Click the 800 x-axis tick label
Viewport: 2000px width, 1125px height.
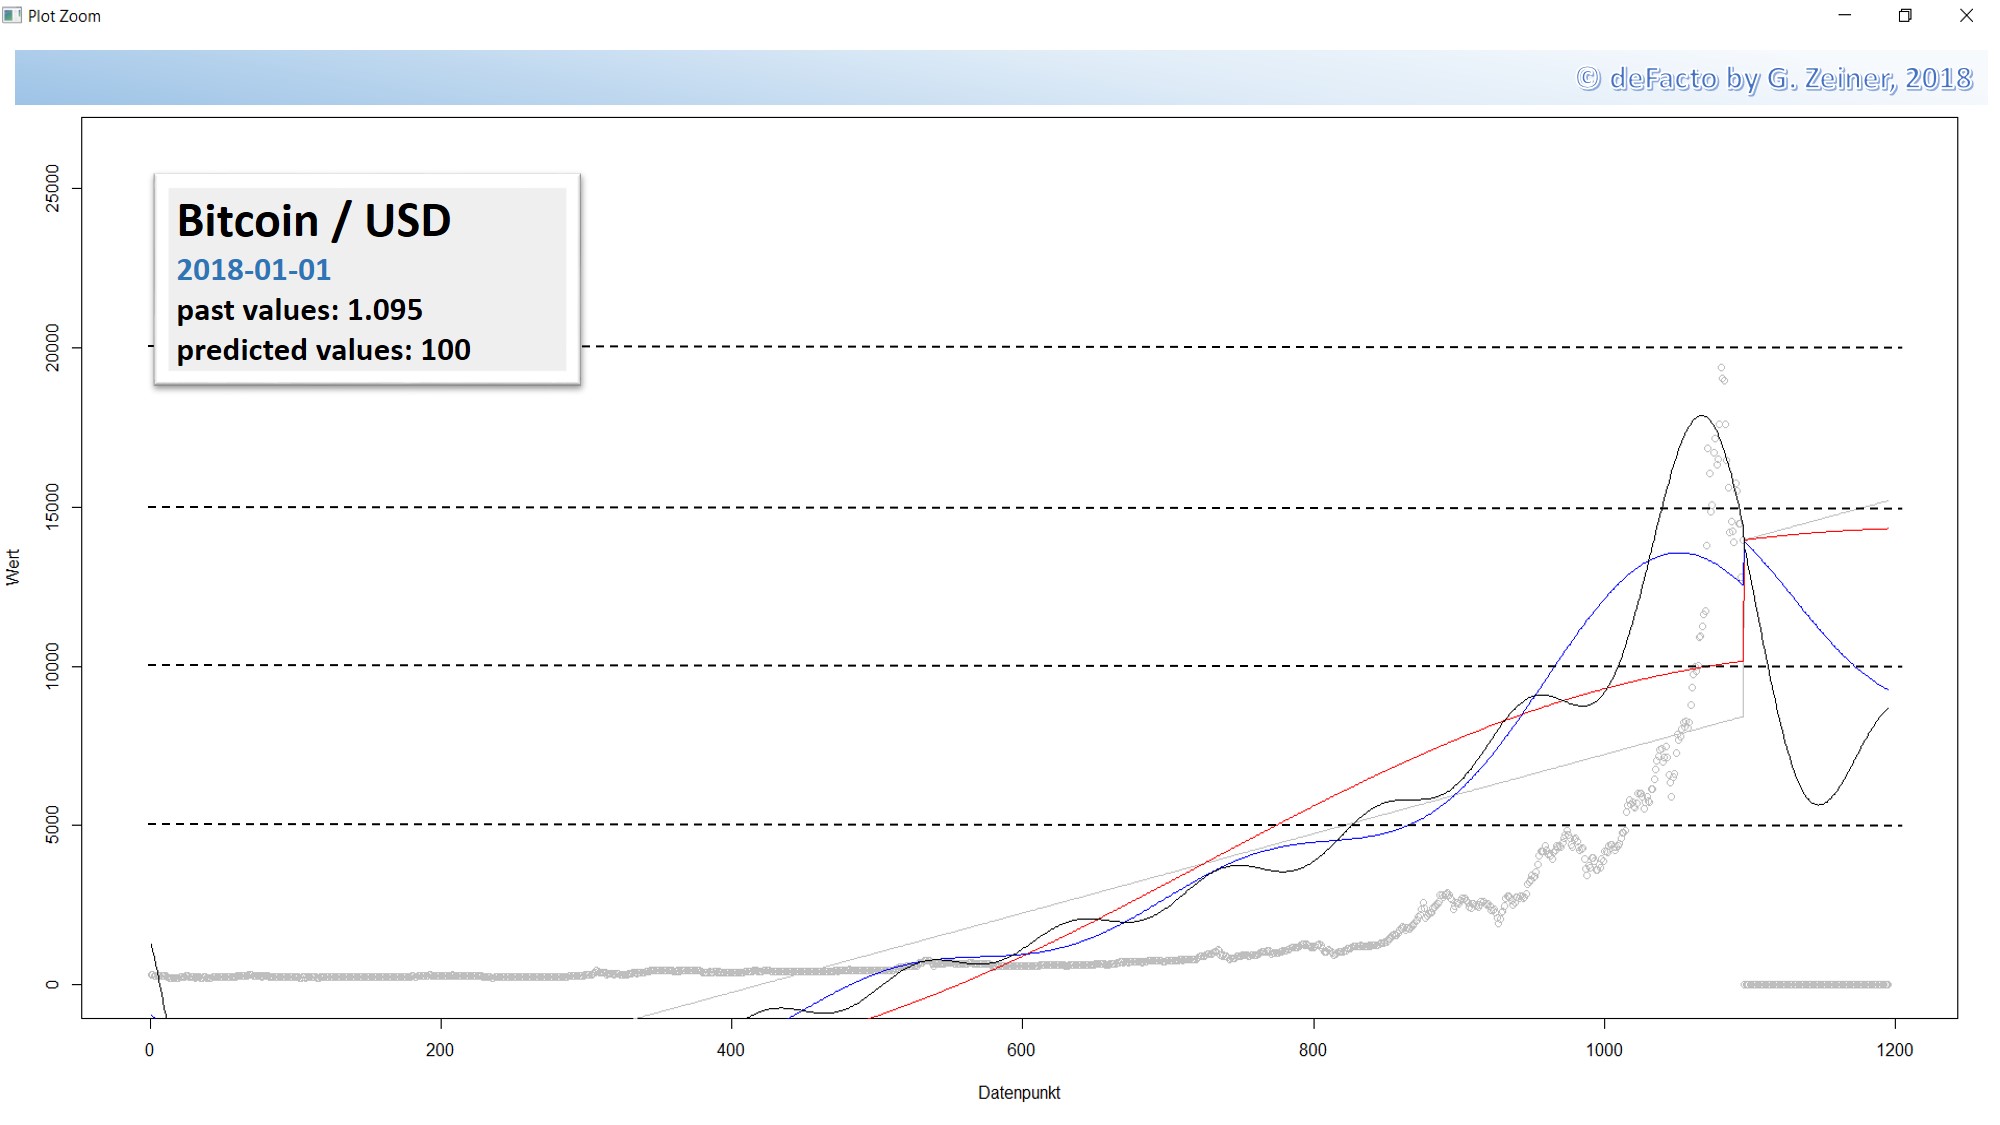(x=1313, y=1050)
